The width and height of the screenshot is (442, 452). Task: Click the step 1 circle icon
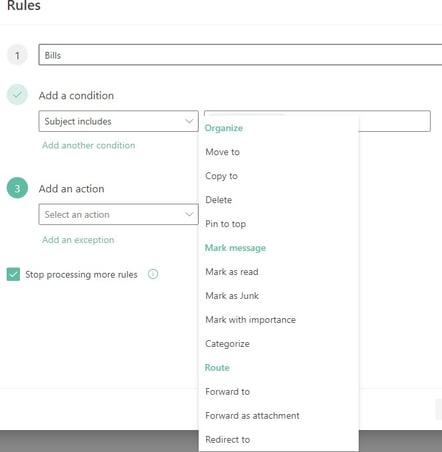17,55
